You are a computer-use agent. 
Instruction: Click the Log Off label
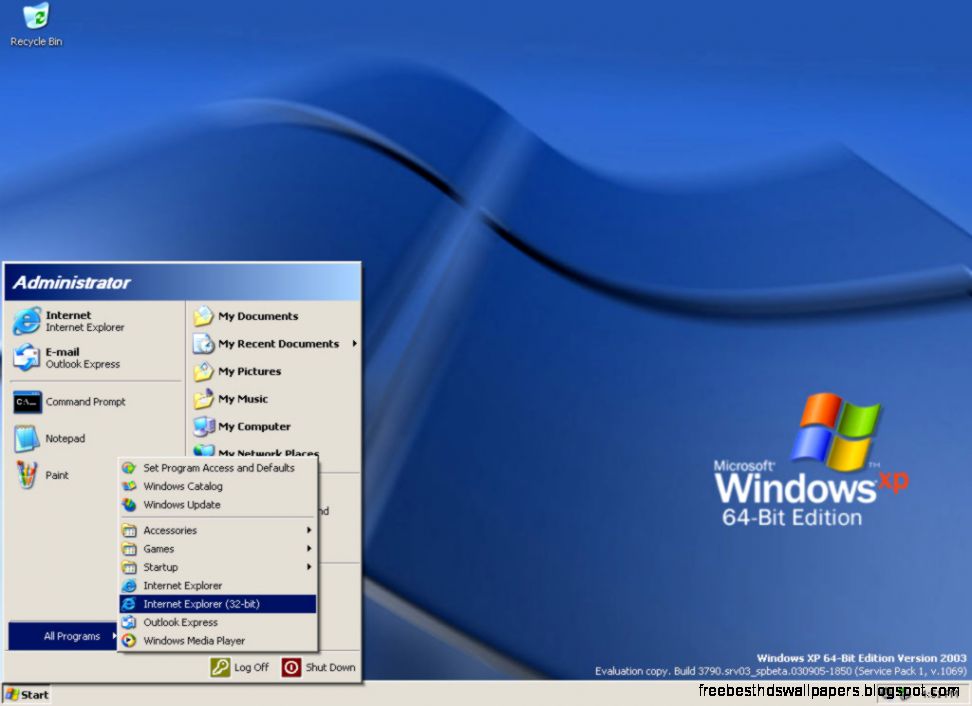[x=252, y=668]
